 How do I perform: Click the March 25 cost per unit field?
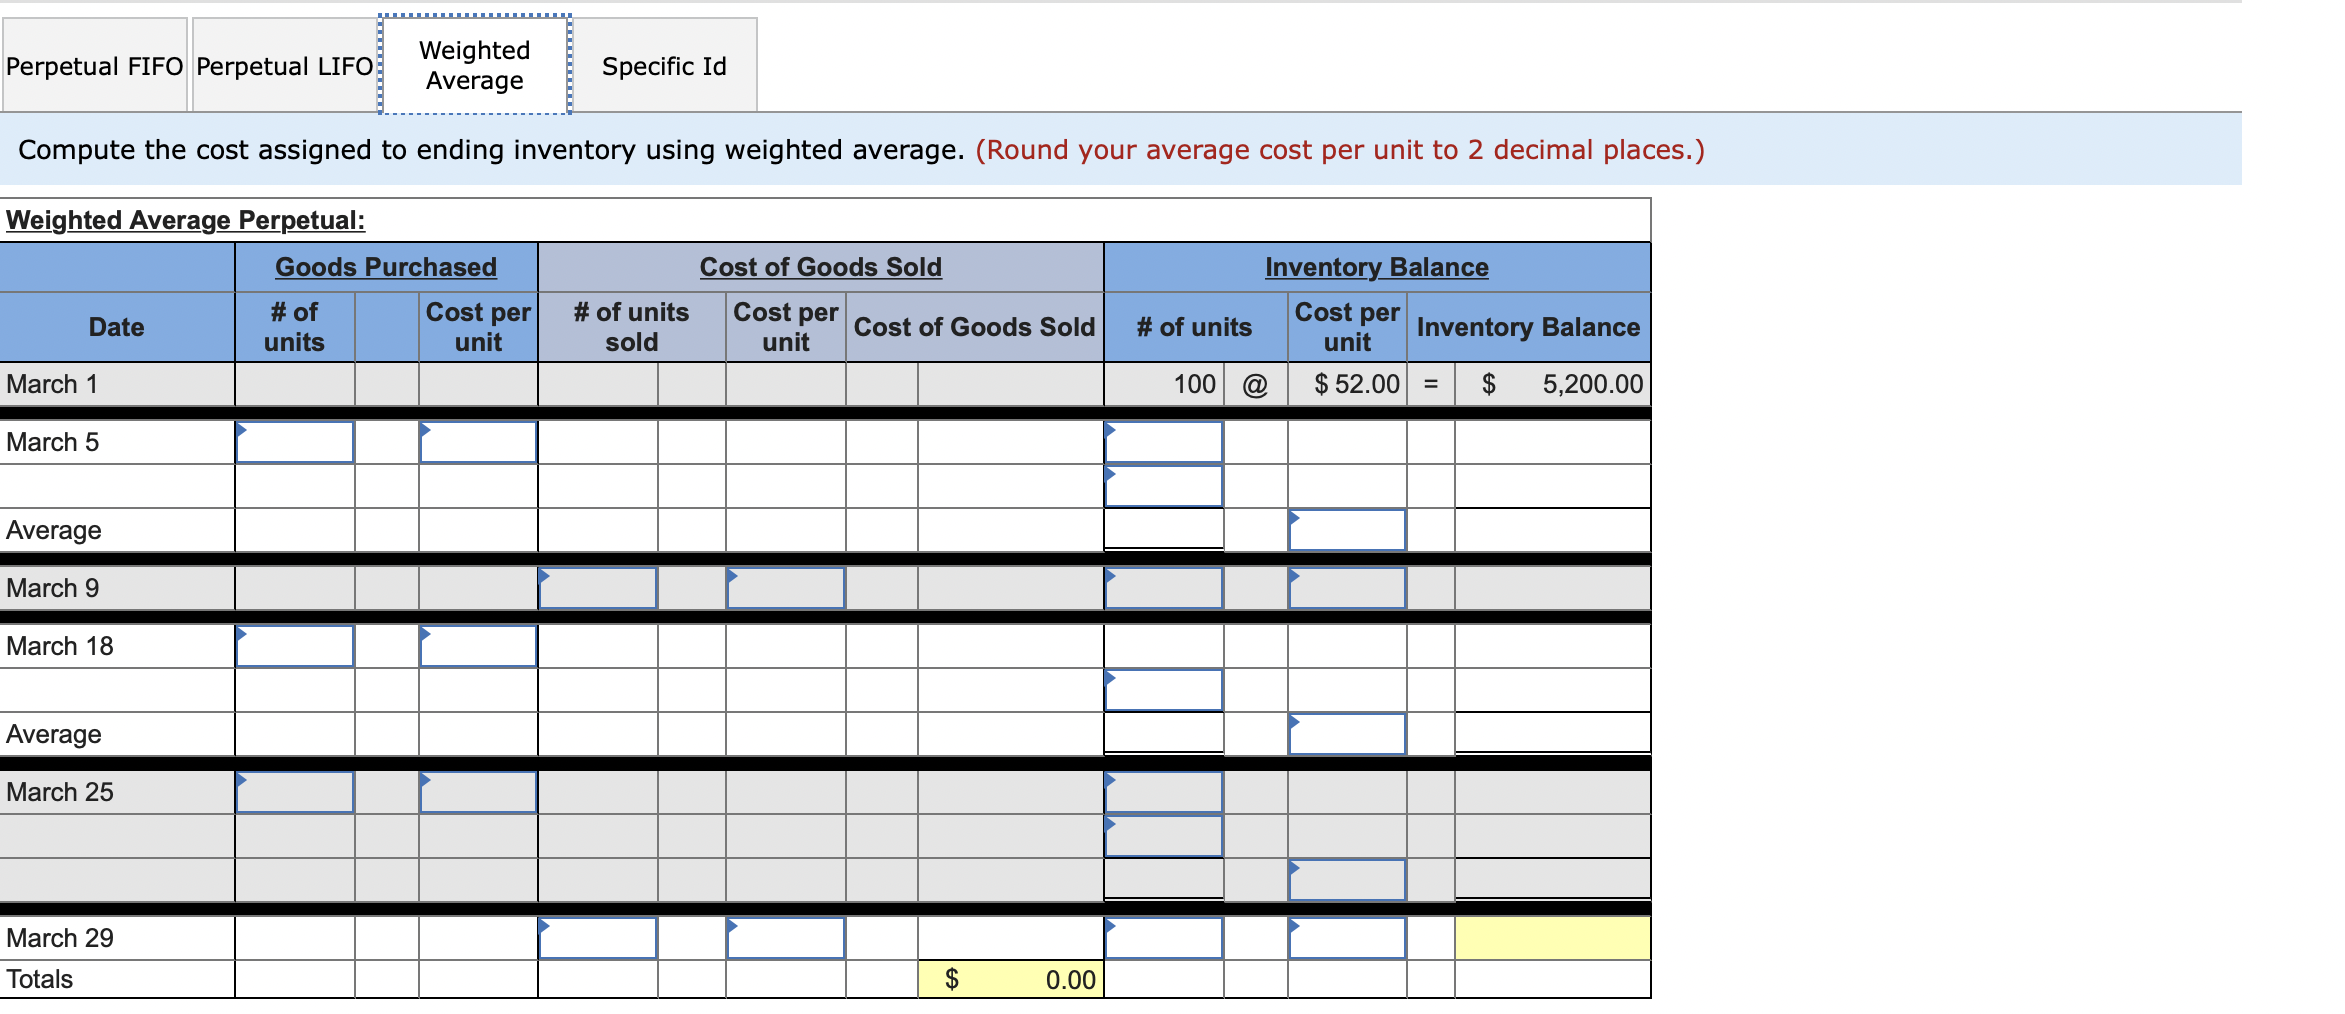pos(478,792)
